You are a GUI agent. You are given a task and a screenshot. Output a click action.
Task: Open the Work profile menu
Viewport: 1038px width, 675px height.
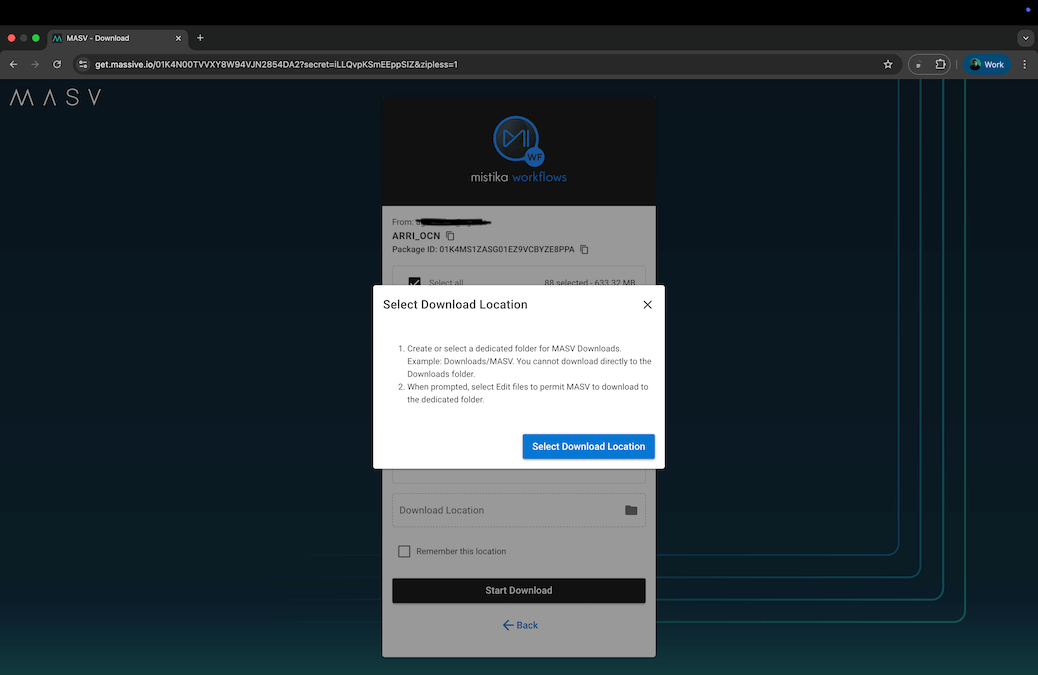pos(986,64)
